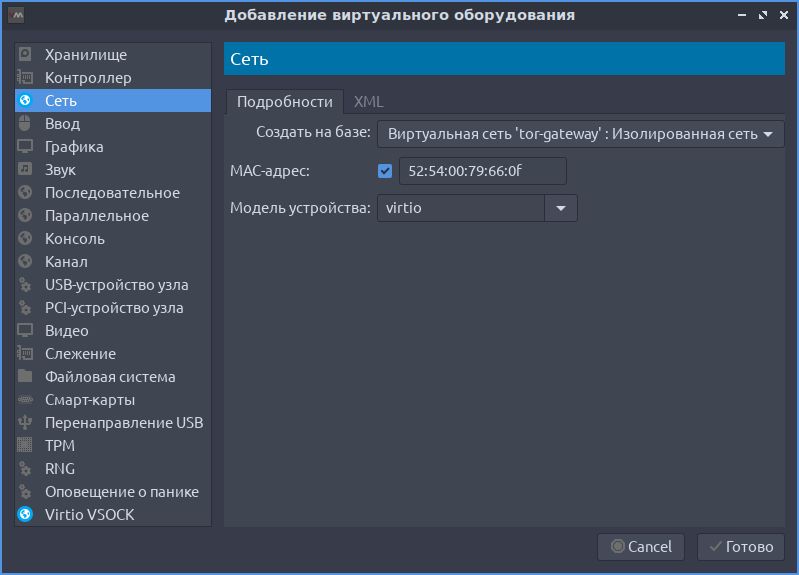Select USB-устройство узла entry
Viewport: 799px width, 575px height.
click(x=113, y=284)
